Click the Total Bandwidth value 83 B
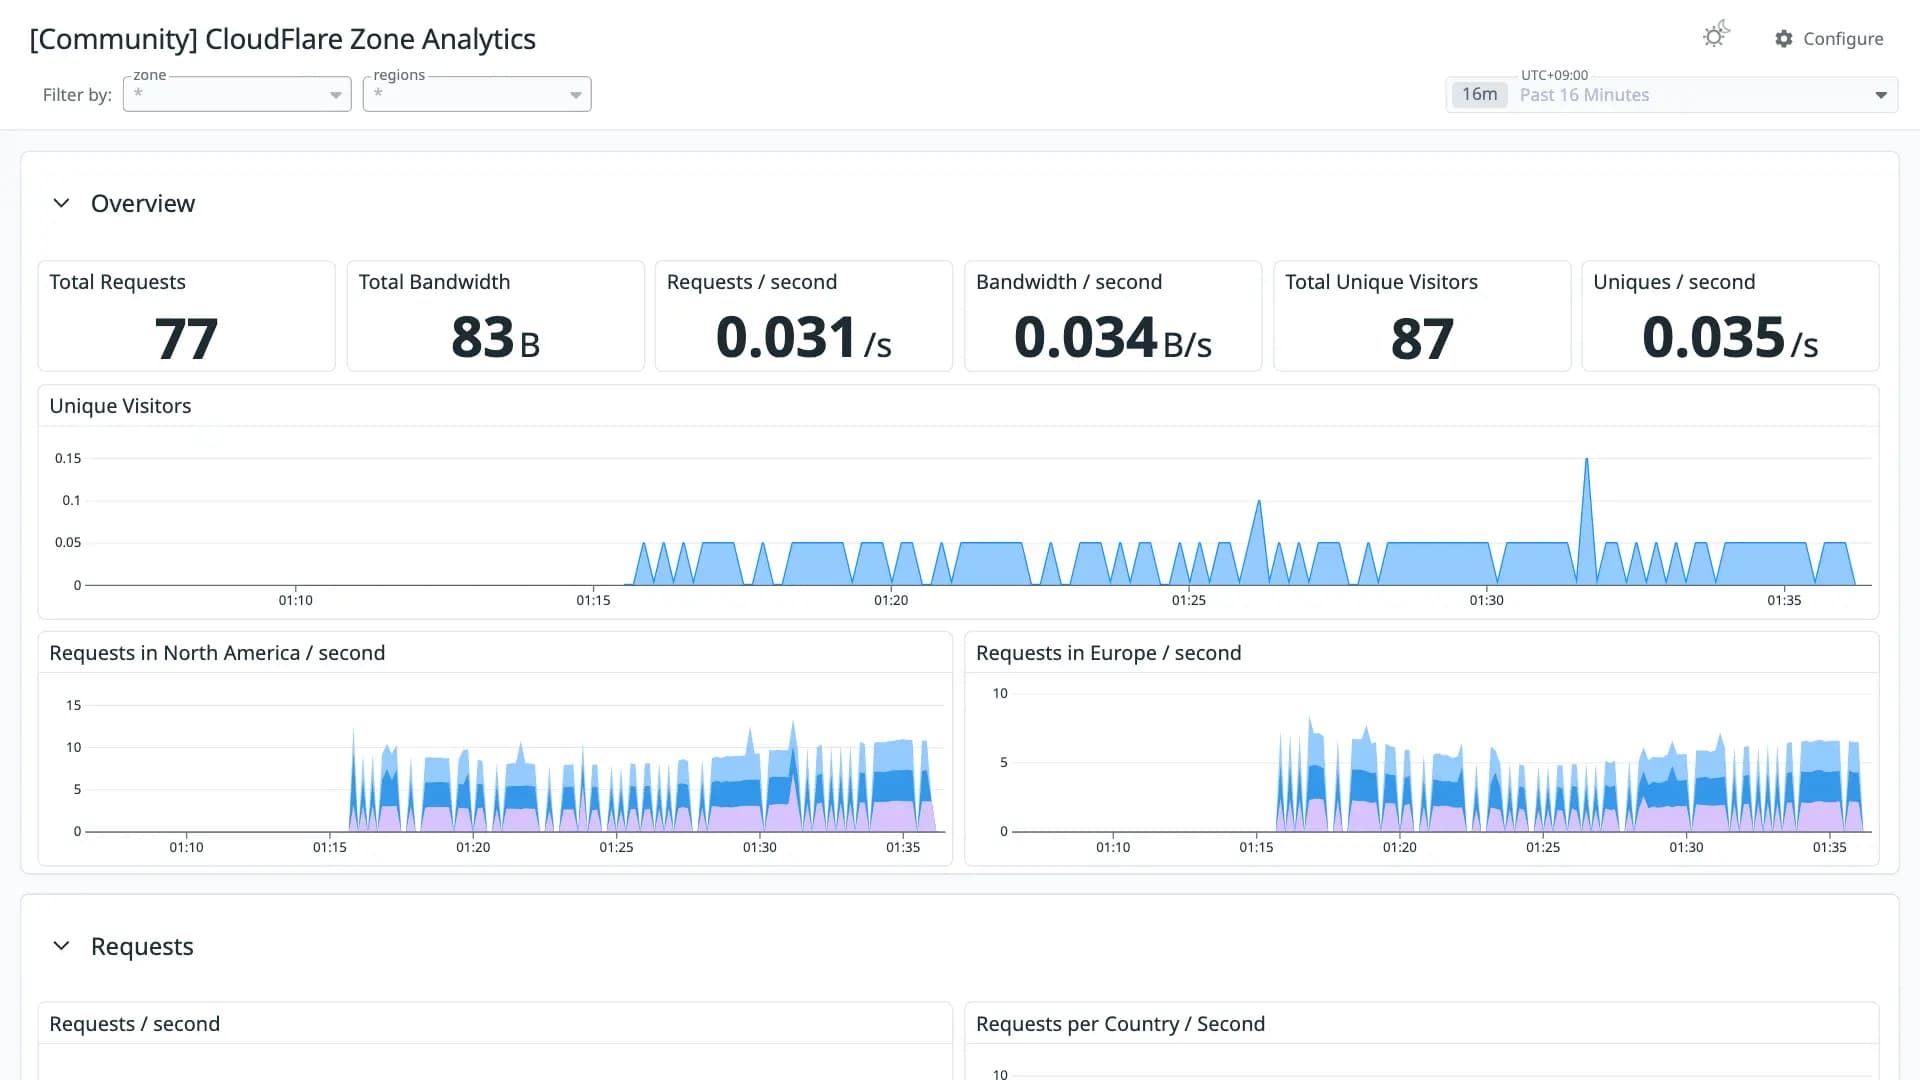The width and height of the screenshot is (1920, 1080). [495, 338]
